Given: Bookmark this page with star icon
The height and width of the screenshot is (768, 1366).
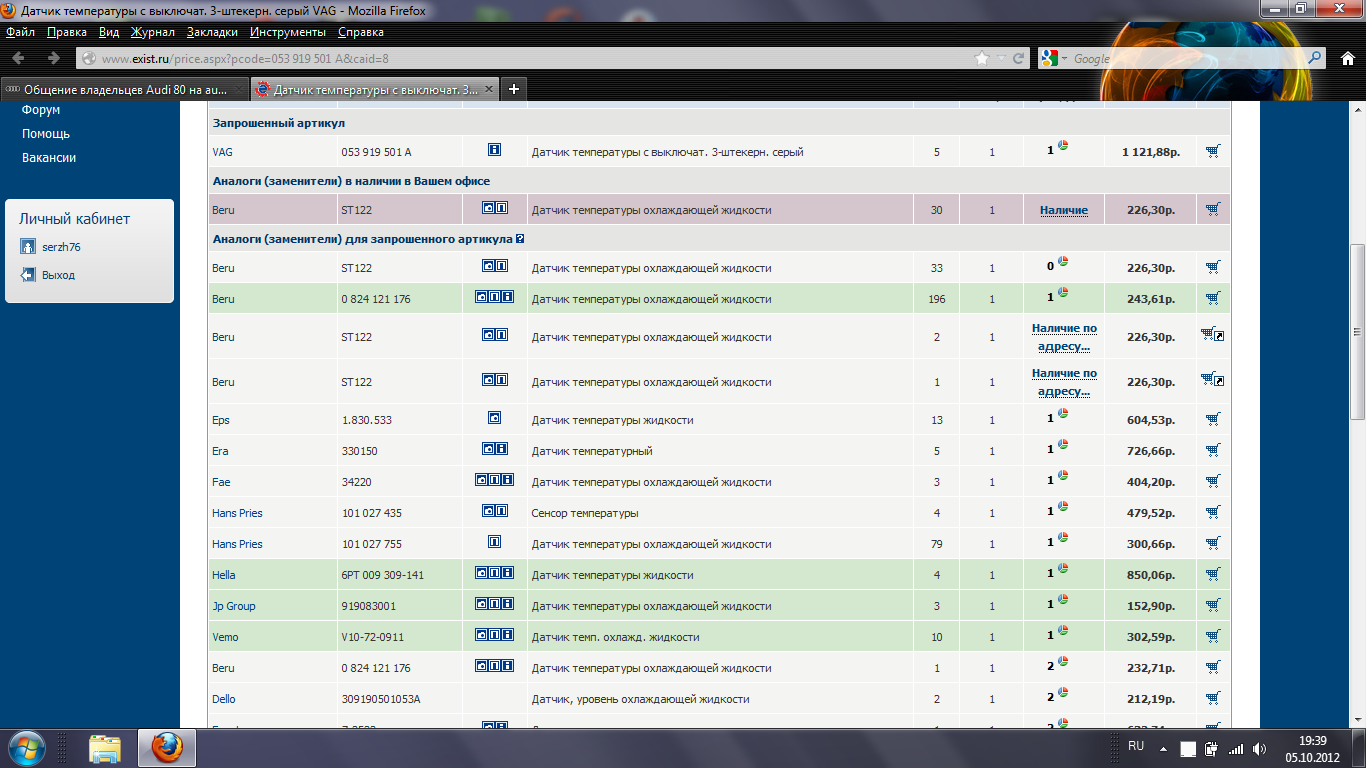Looking at the screenshot, I should pos(983,59).
